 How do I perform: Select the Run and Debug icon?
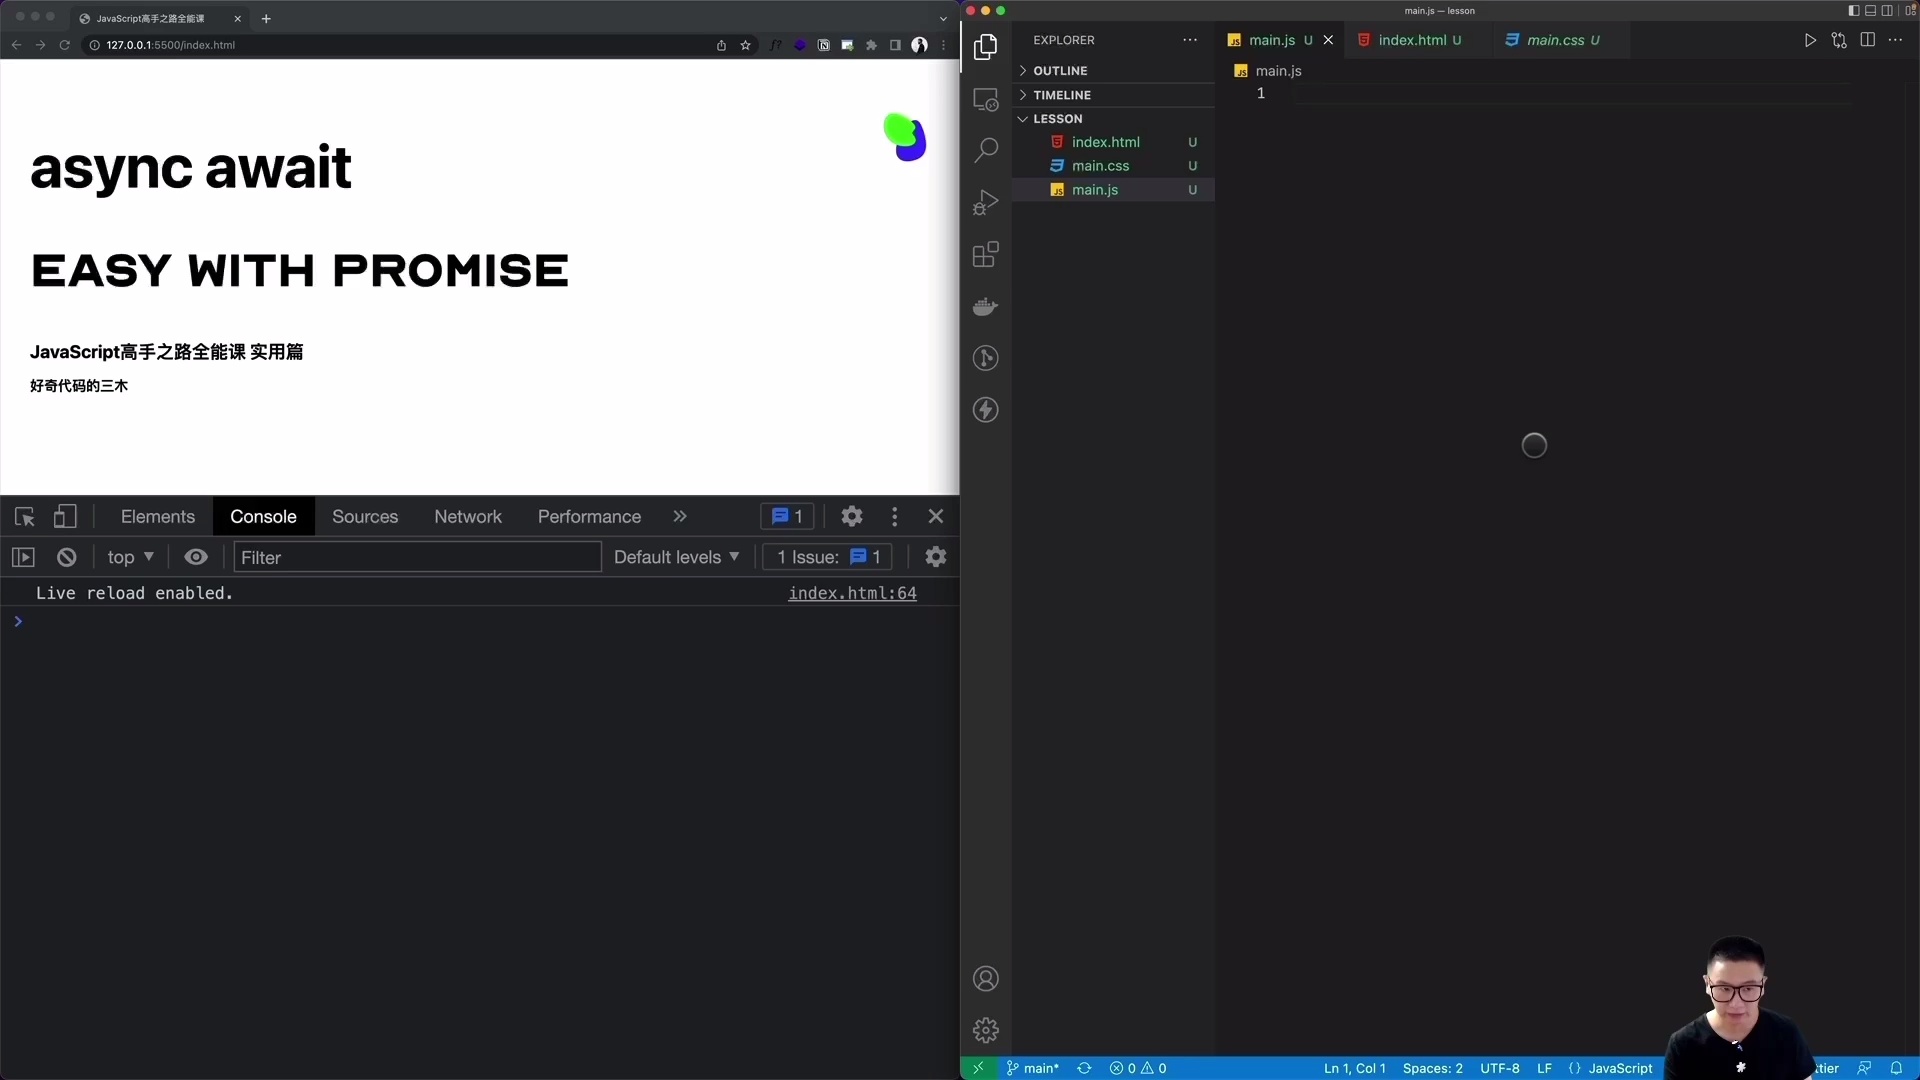986,202
